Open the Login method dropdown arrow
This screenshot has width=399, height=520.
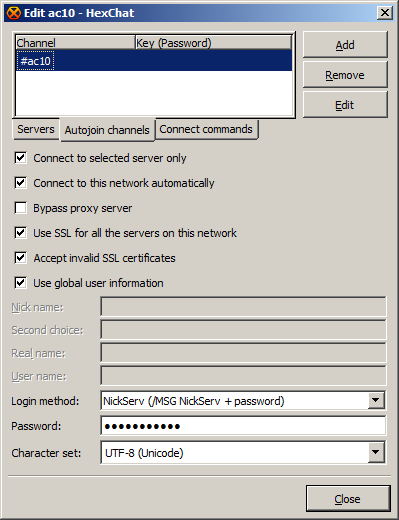tap(376, 400)
